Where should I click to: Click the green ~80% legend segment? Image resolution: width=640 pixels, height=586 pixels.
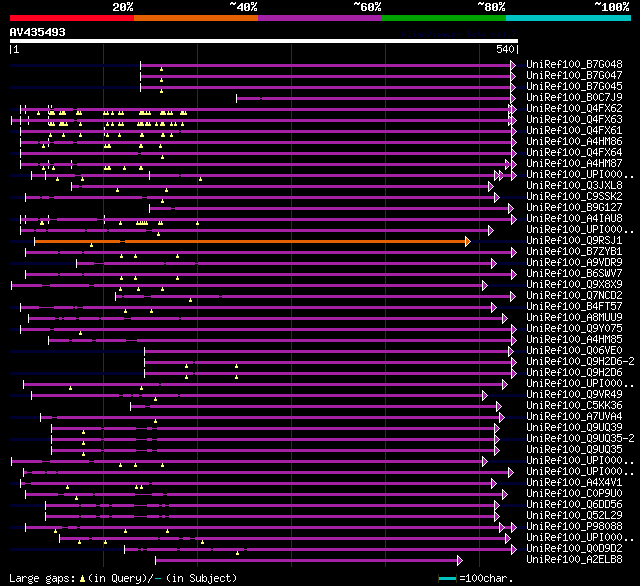pyautogui.click(x=444, y=18)
